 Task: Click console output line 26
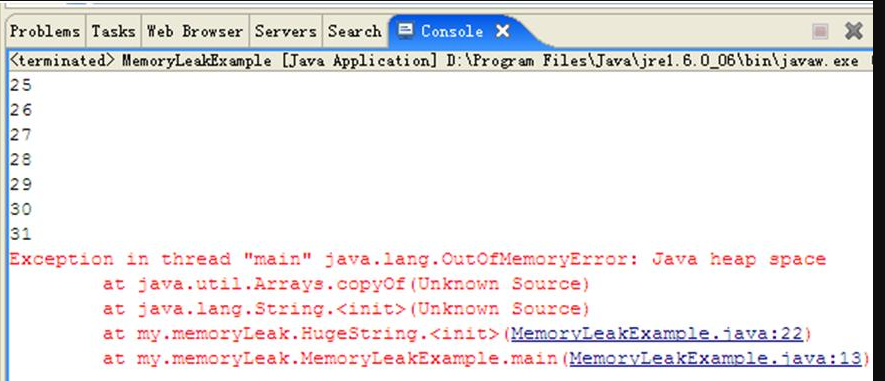click(x=21, y=110)
